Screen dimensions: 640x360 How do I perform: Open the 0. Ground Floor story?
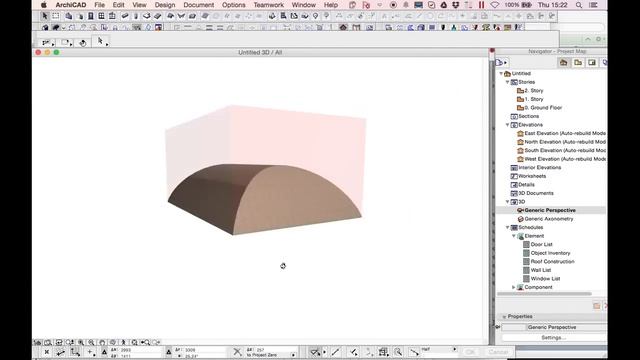pyautogui.click(x=543, y=108)
